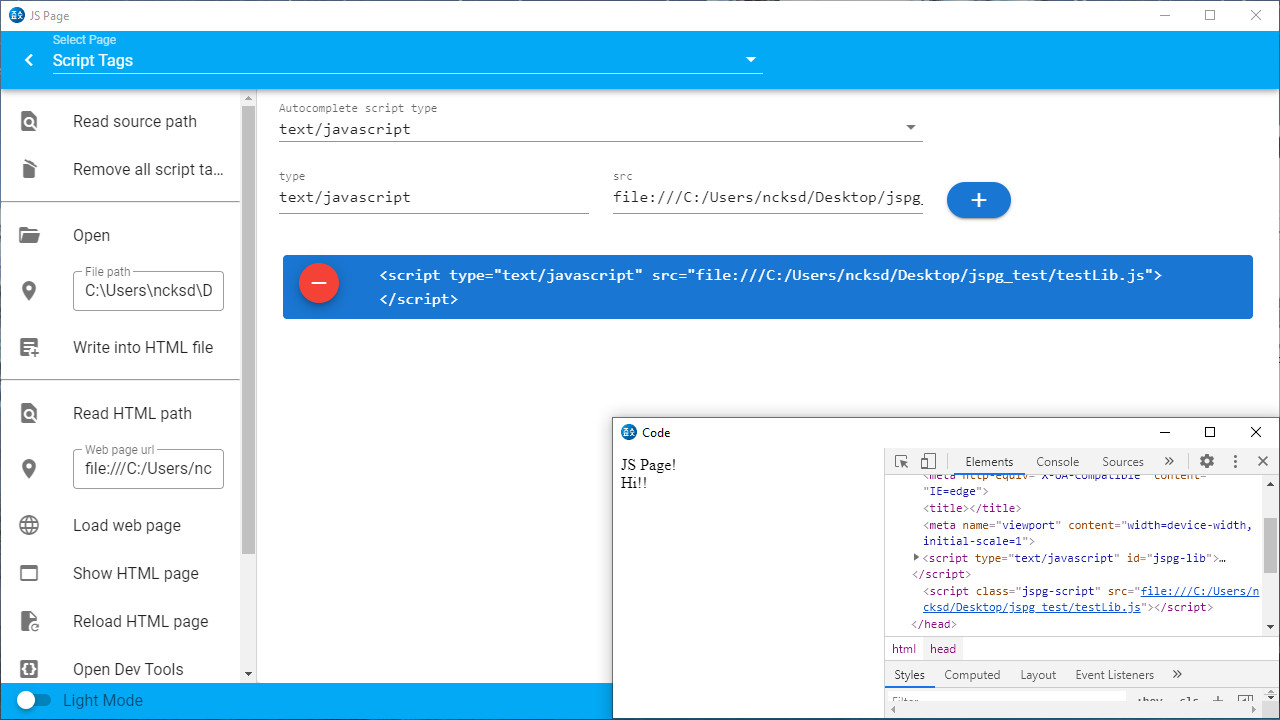Toggle device toolbar in DevTools

point(928,461)
